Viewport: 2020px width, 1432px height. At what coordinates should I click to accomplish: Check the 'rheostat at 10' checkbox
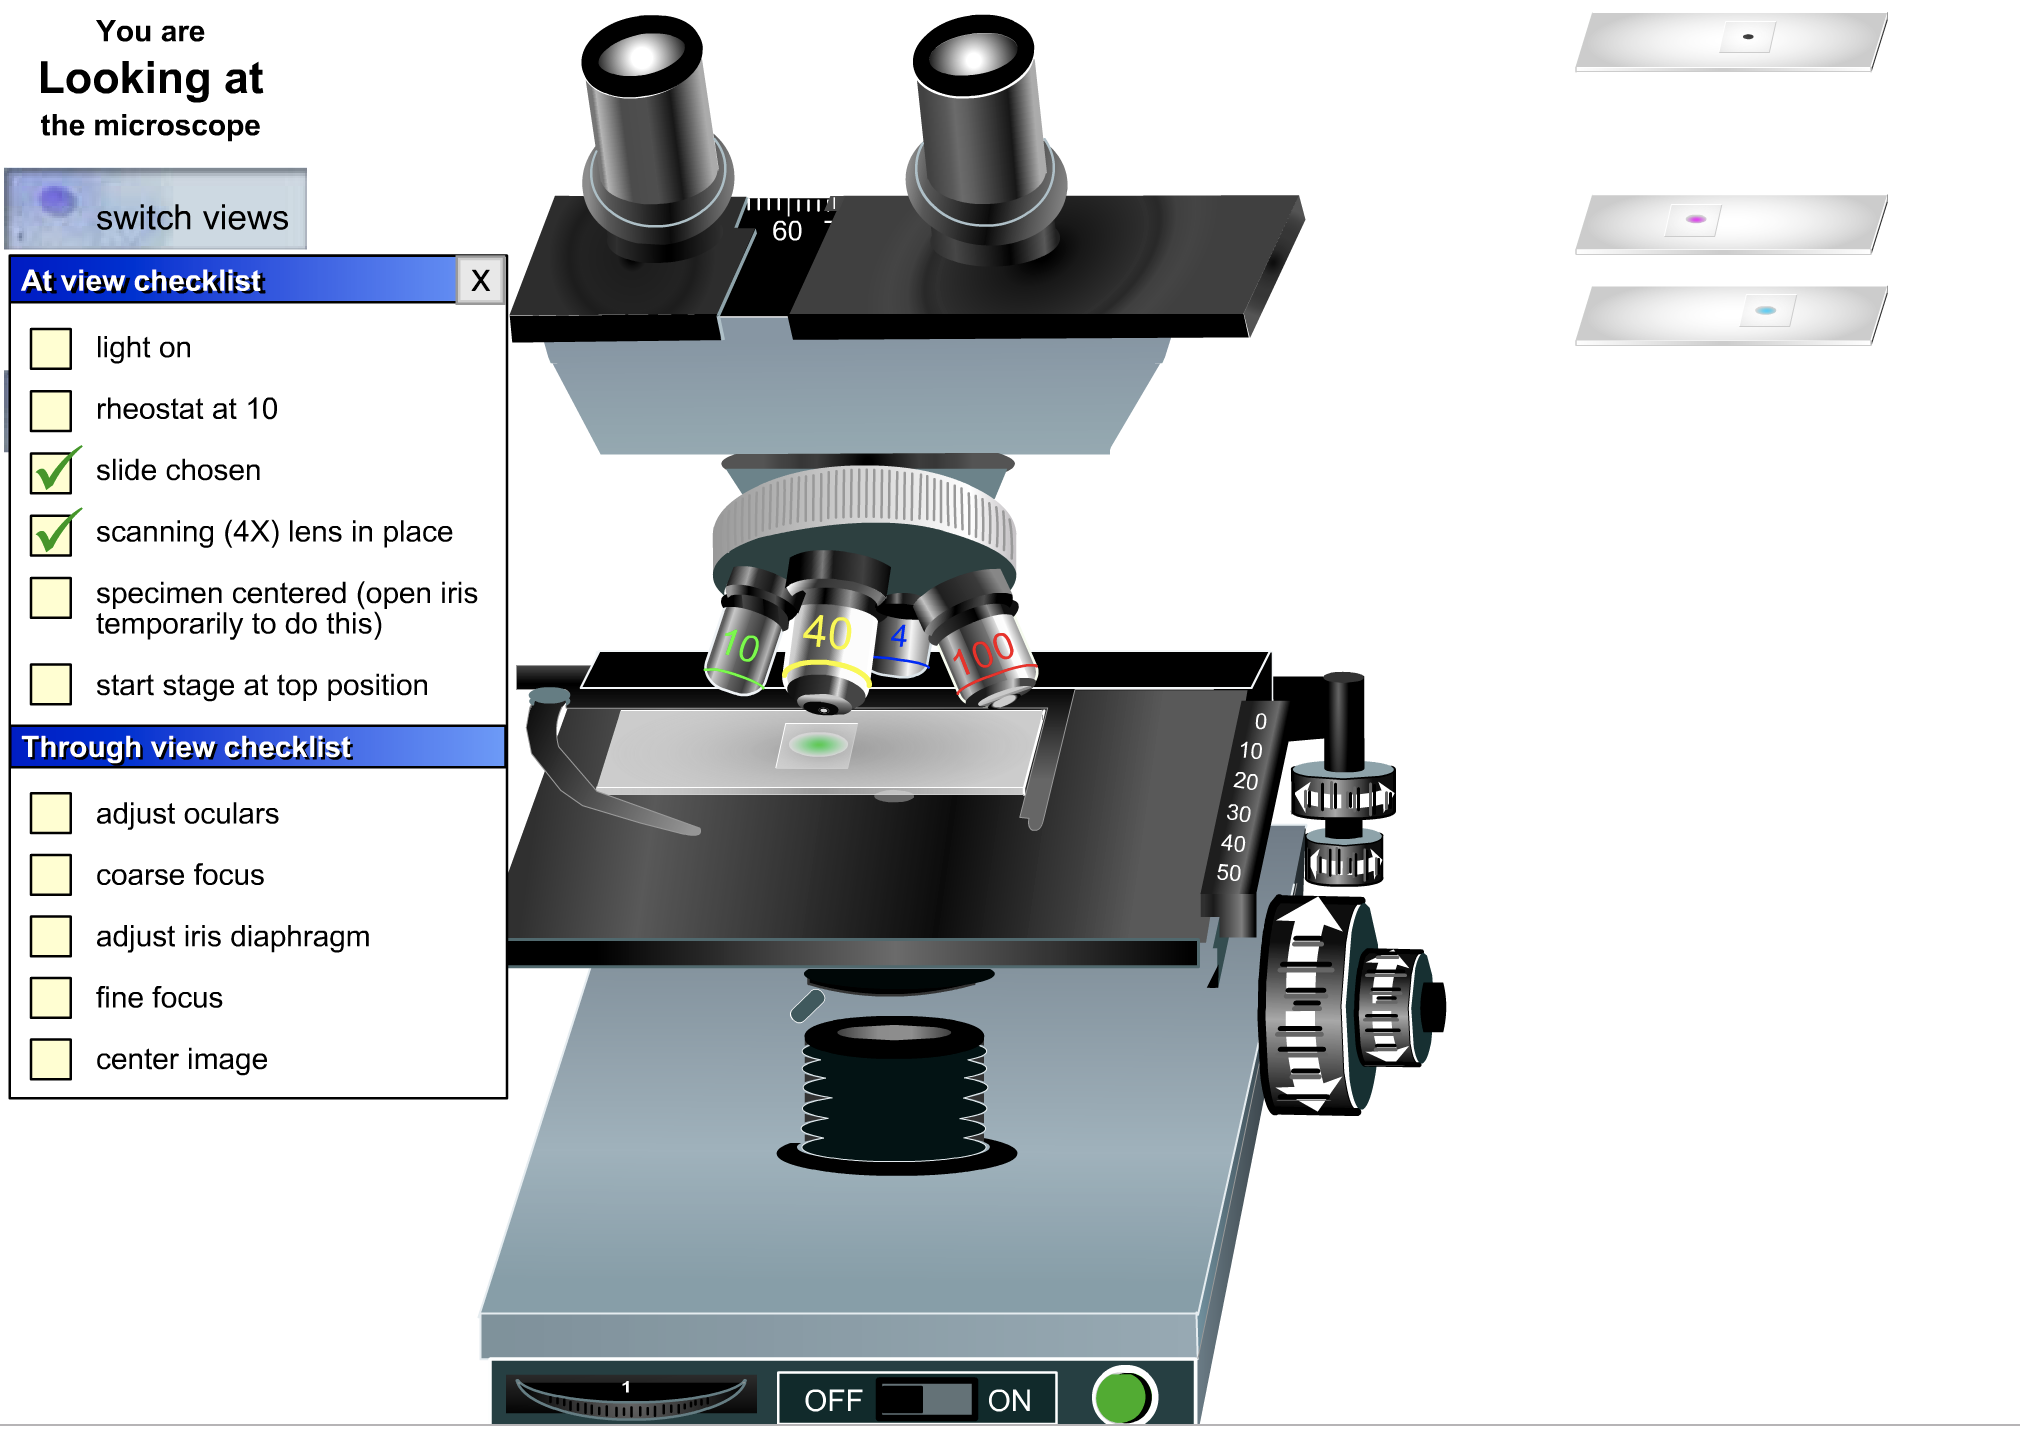(x=51, y=409)
